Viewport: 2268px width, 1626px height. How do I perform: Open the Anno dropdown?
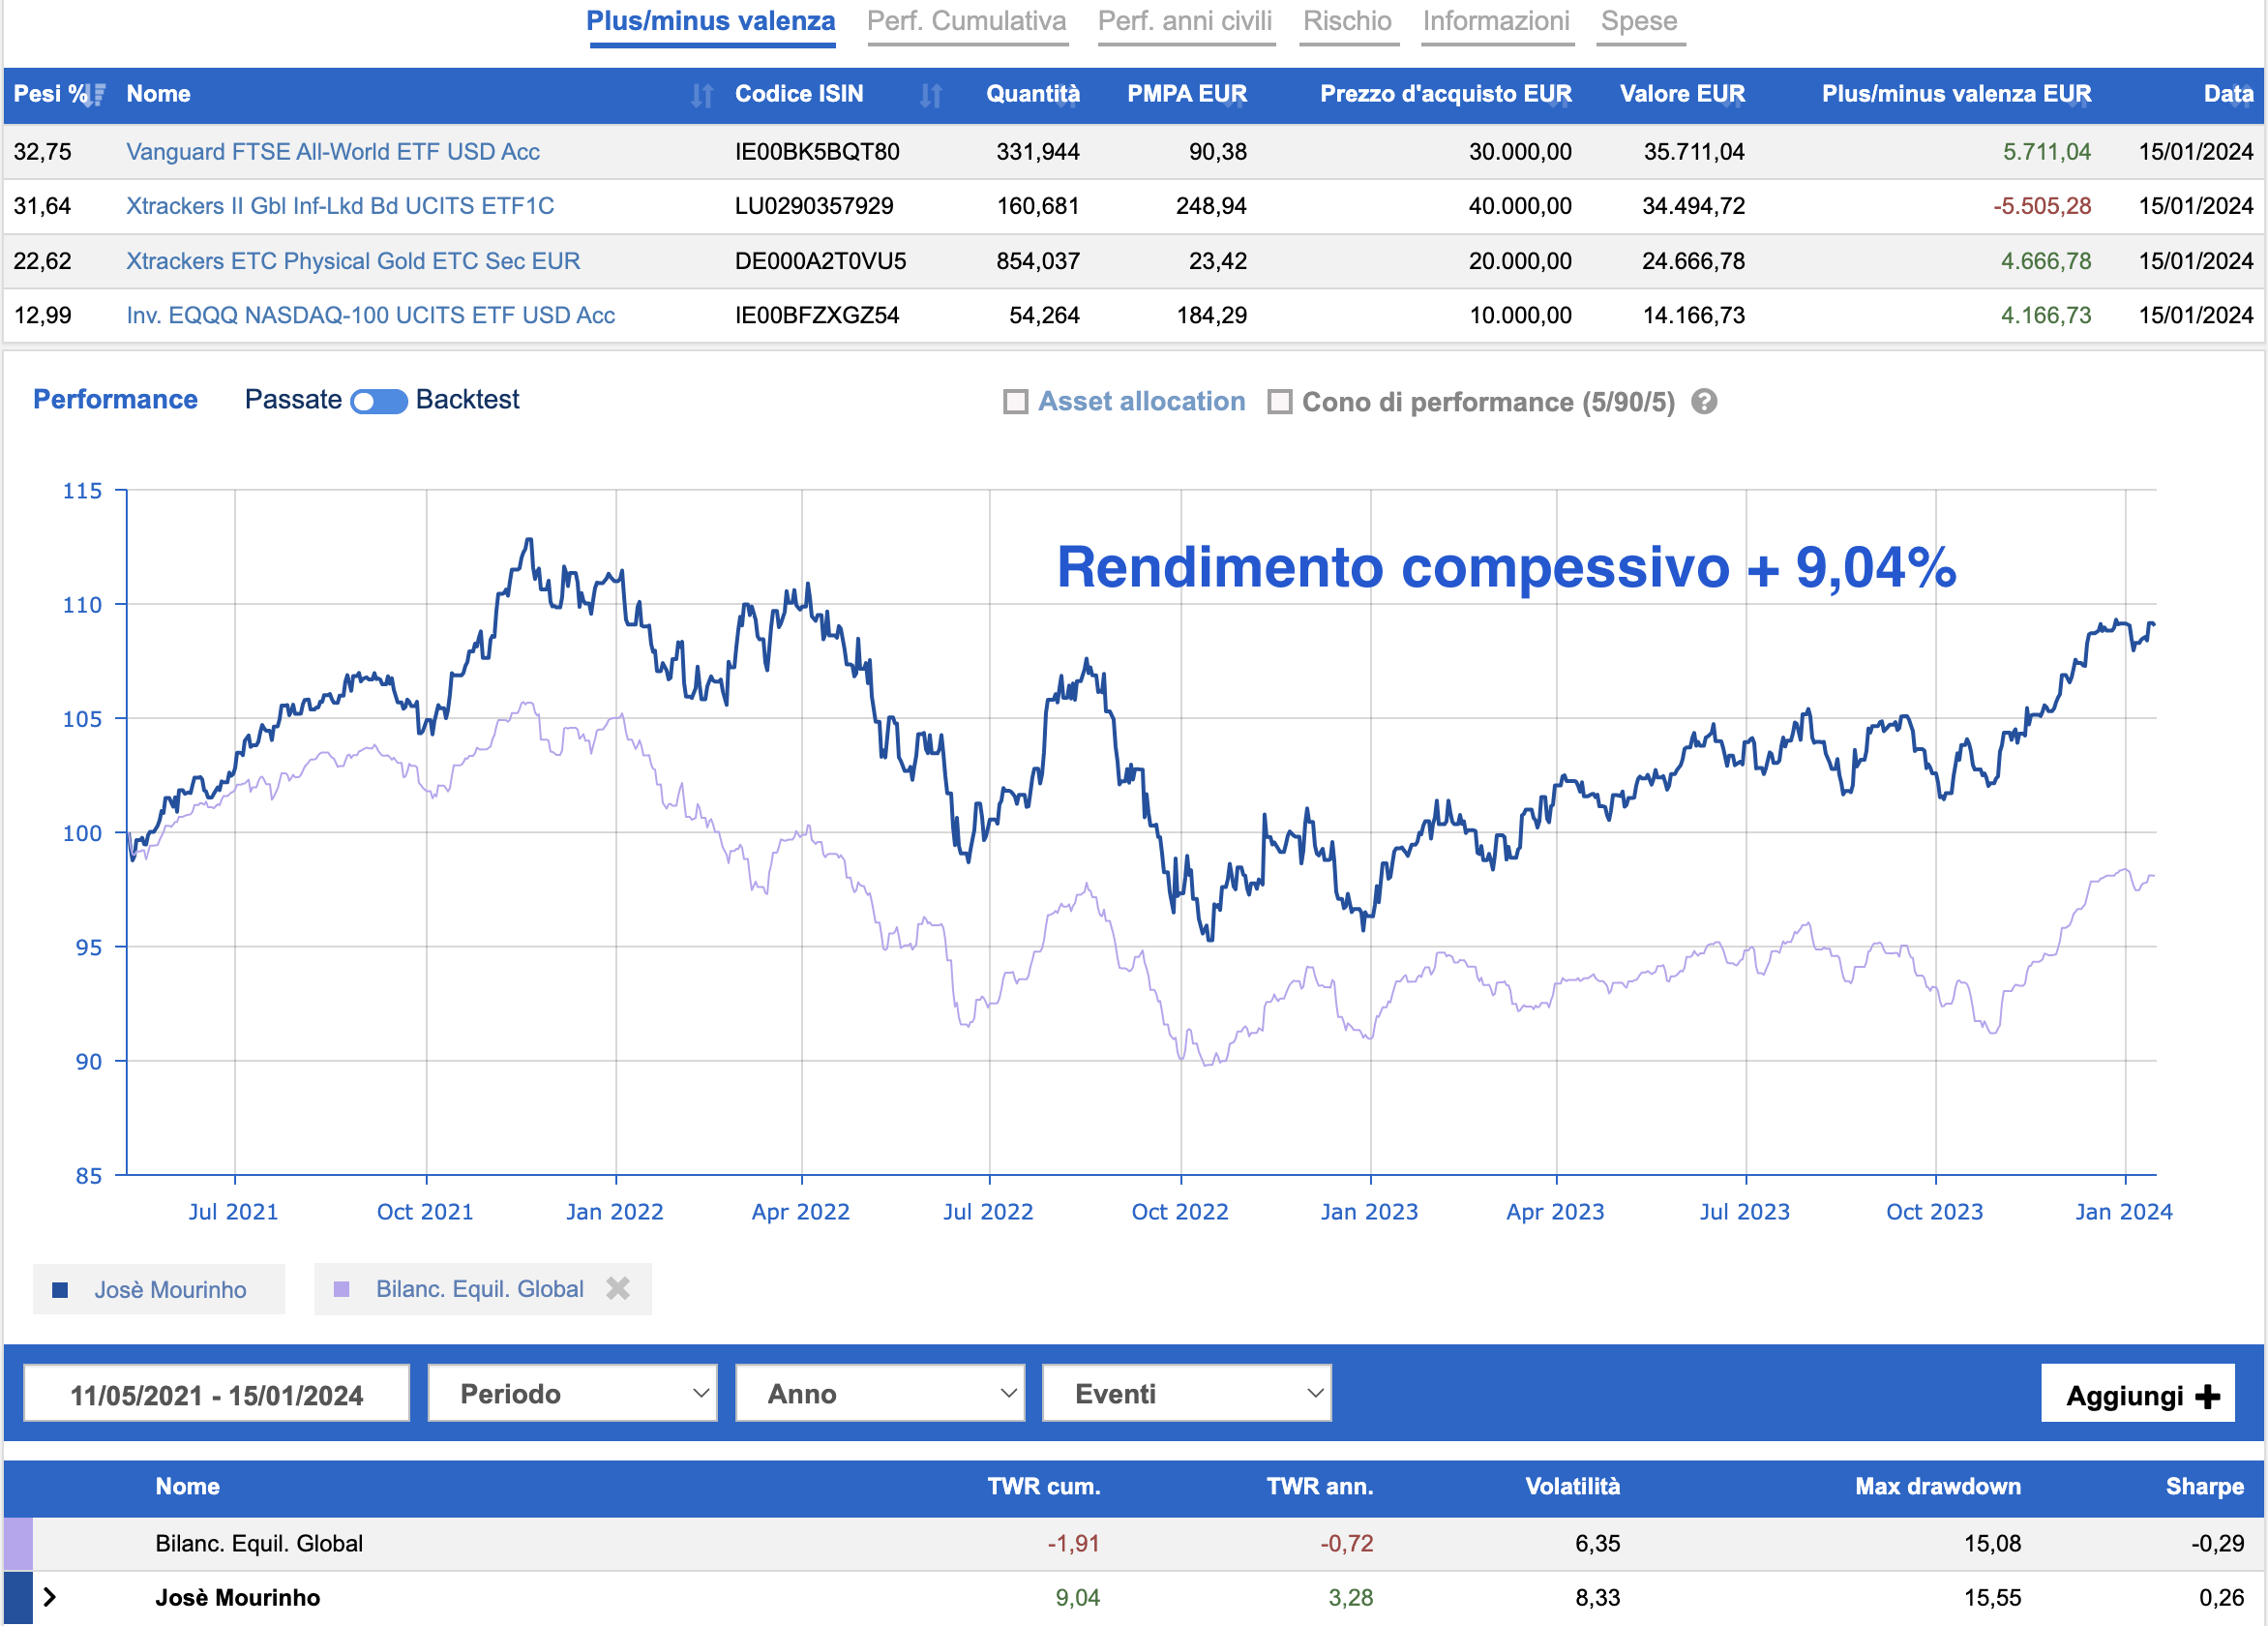879,1394
